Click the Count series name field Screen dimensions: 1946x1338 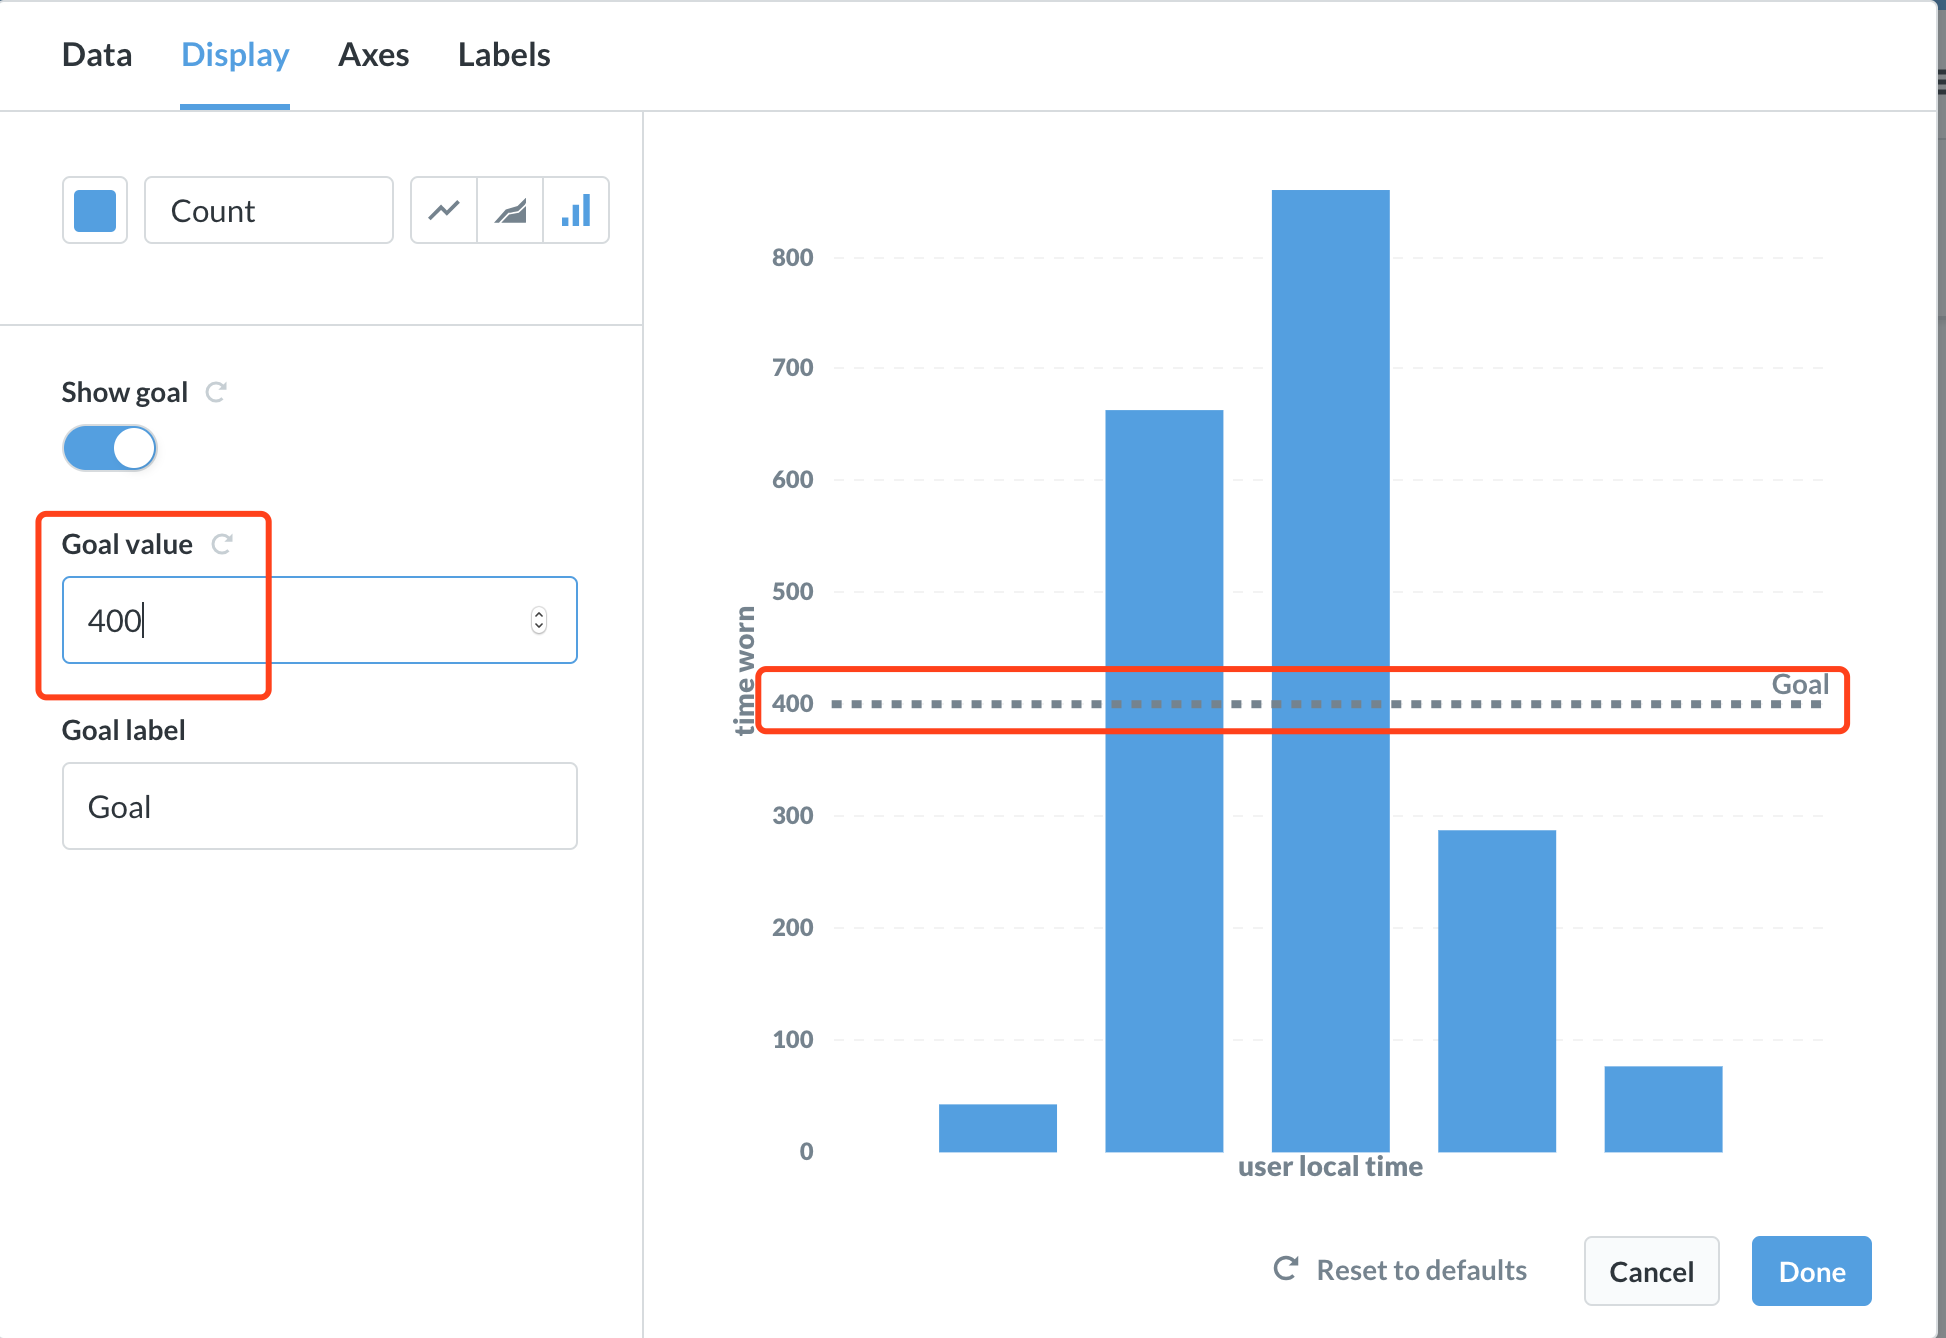point(268,210)
